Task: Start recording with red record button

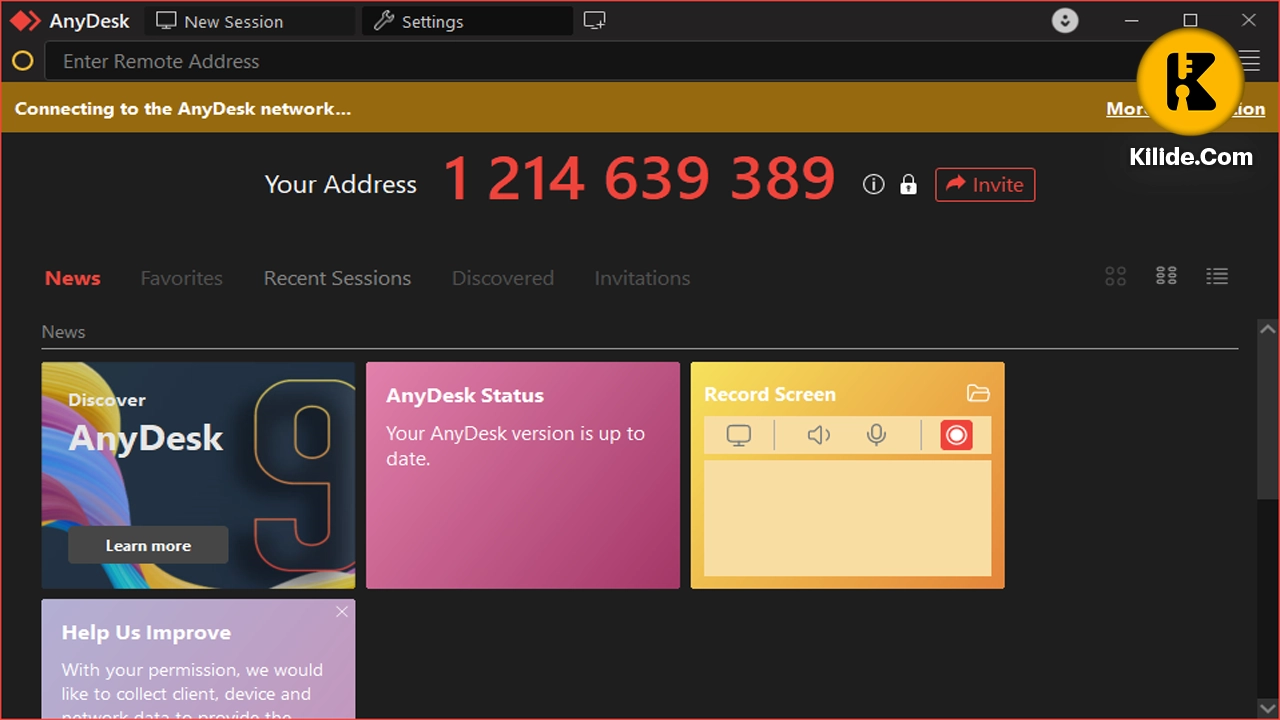Action: tap(956, 435)
